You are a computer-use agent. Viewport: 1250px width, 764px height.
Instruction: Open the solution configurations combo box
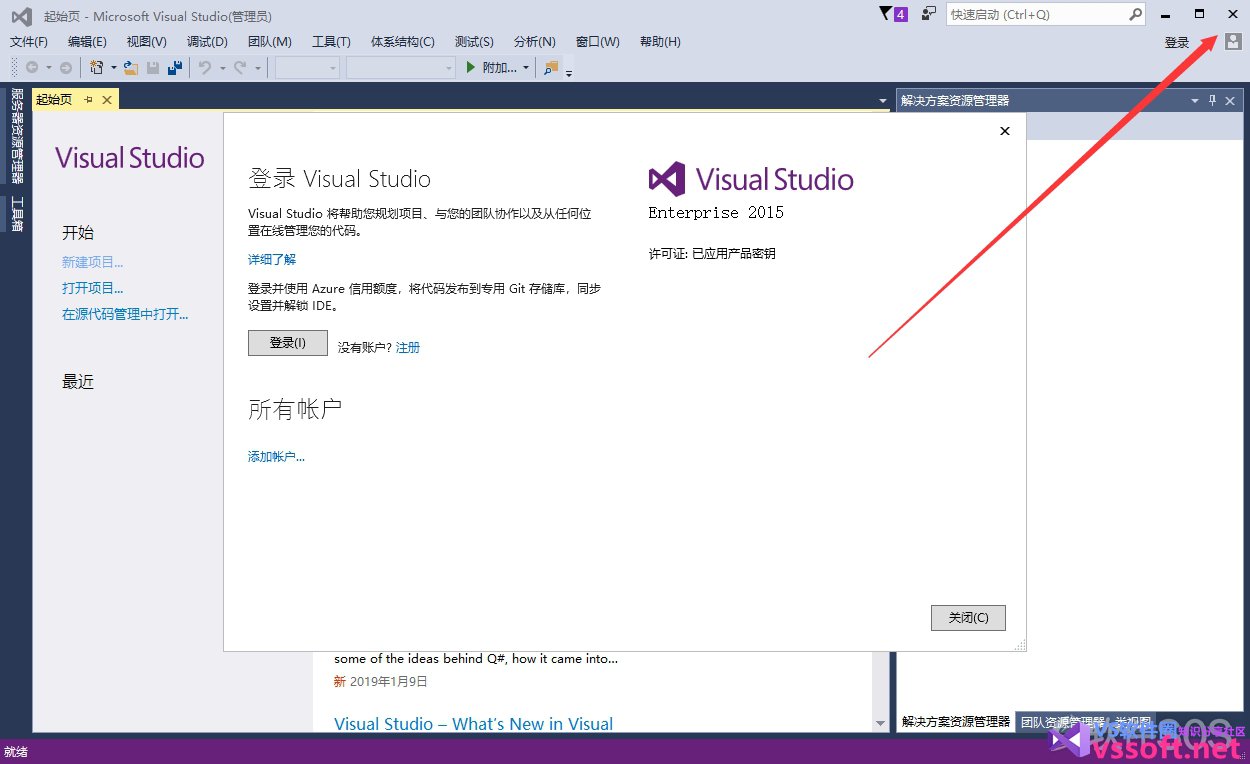click(x=308, y=68)
